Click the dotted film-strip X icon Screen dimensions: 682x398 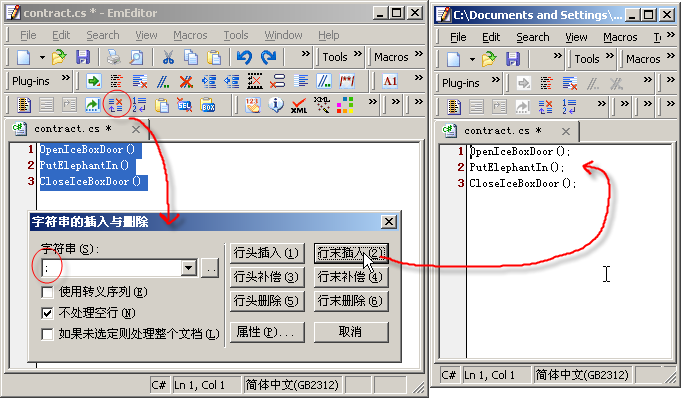tap(255, 81)
